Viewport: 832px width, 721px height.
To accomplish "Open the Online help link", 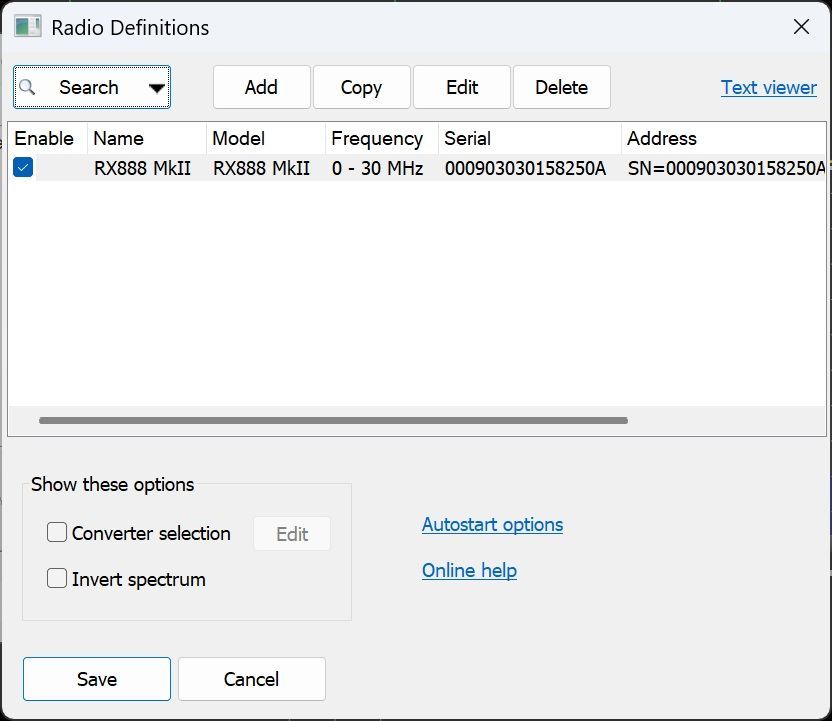I will click(x=469, y=570).
